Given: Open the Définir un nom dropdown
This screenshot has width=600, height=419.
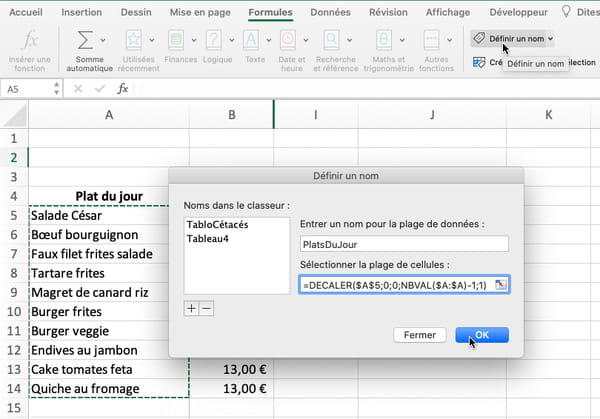Looking at the screenshot, I should (x=550, y=39).
